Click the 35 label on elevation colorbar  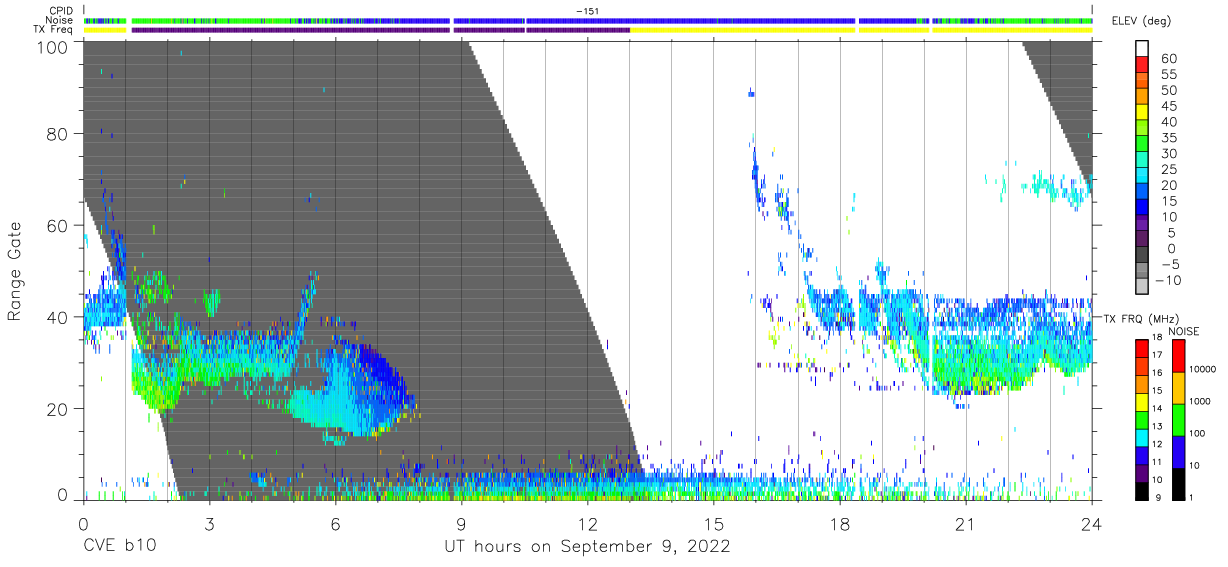[x=1169, y=138]
